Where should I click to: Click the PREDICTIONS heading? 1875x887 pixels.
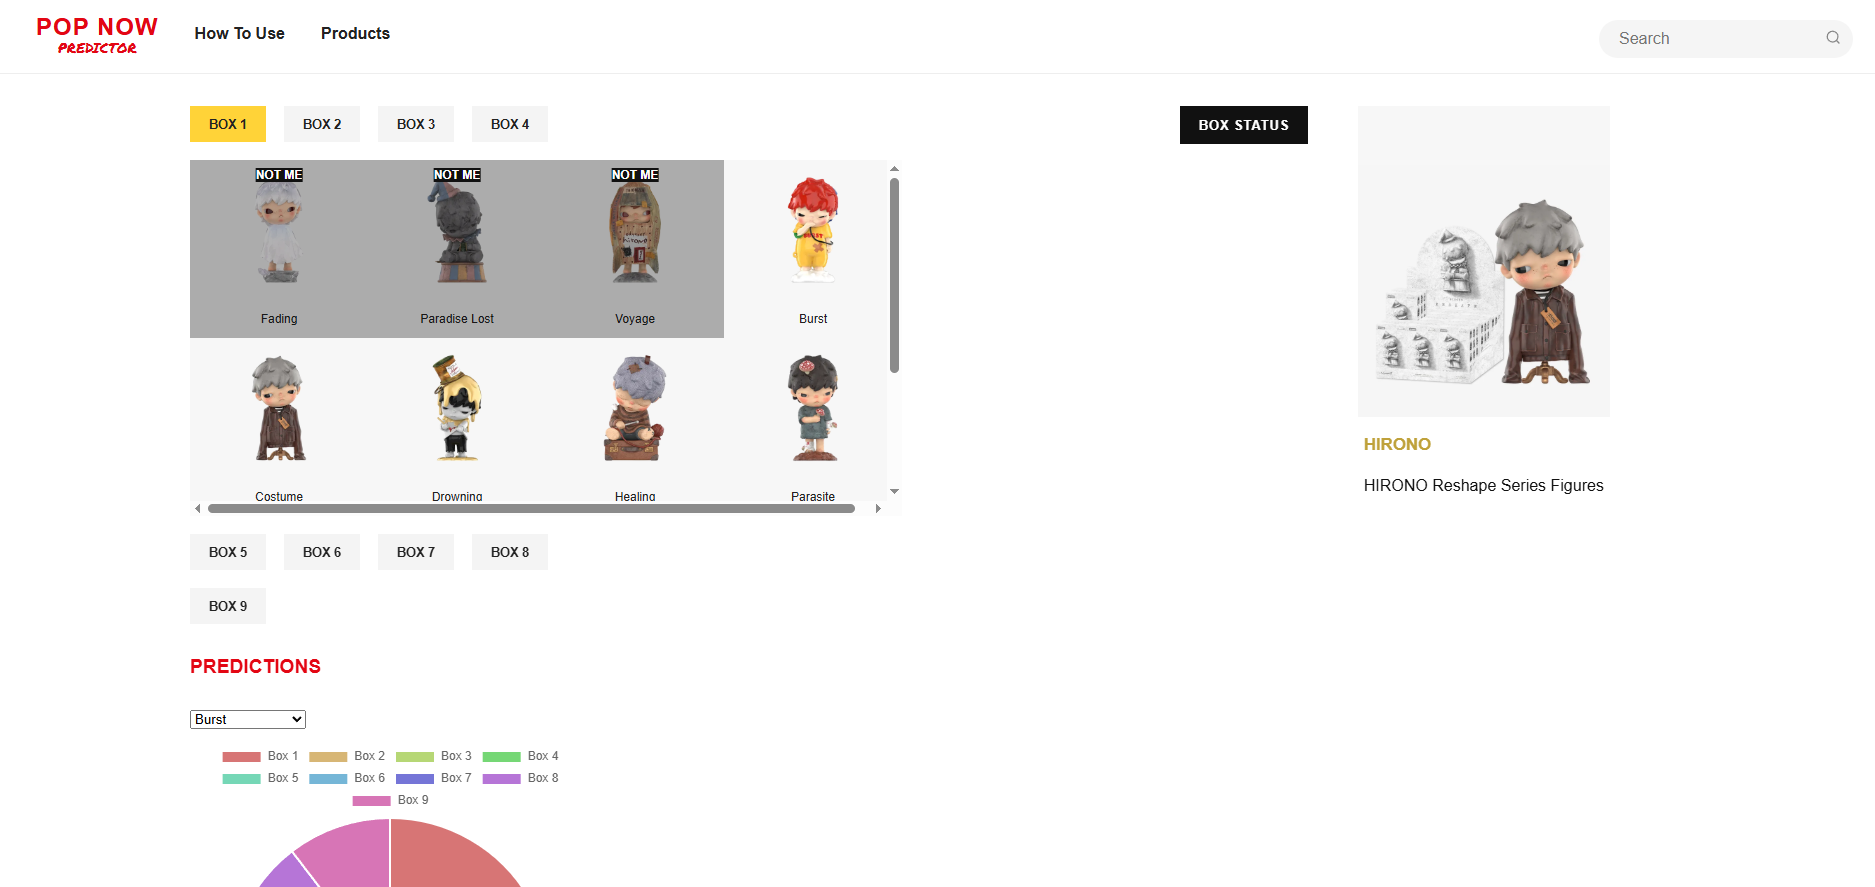point(255,666)
